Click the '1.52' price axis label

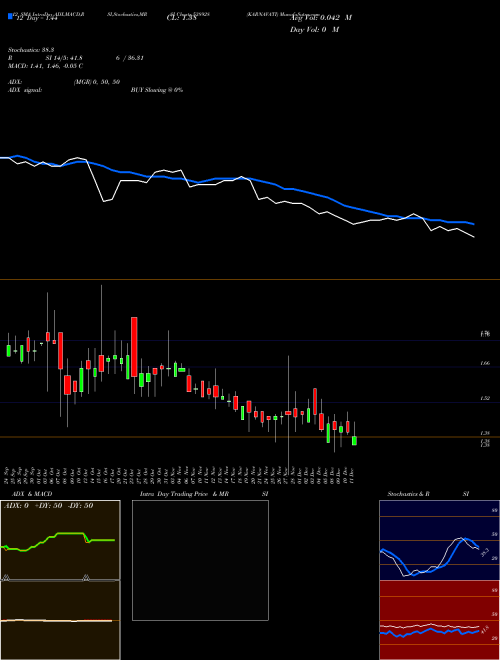(x=484, y=398)
